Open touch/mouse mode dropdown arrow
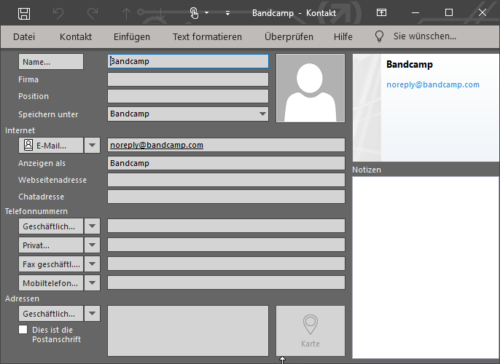Screen dimensions: 500x364 tap(207, 13)
